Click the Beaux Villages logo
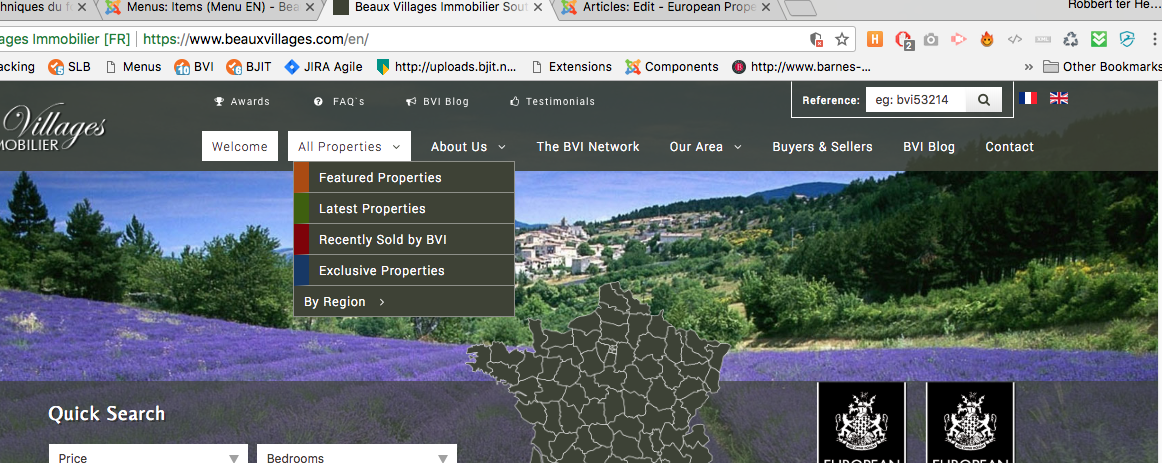 pyautogui.click(x=53, y=128)
